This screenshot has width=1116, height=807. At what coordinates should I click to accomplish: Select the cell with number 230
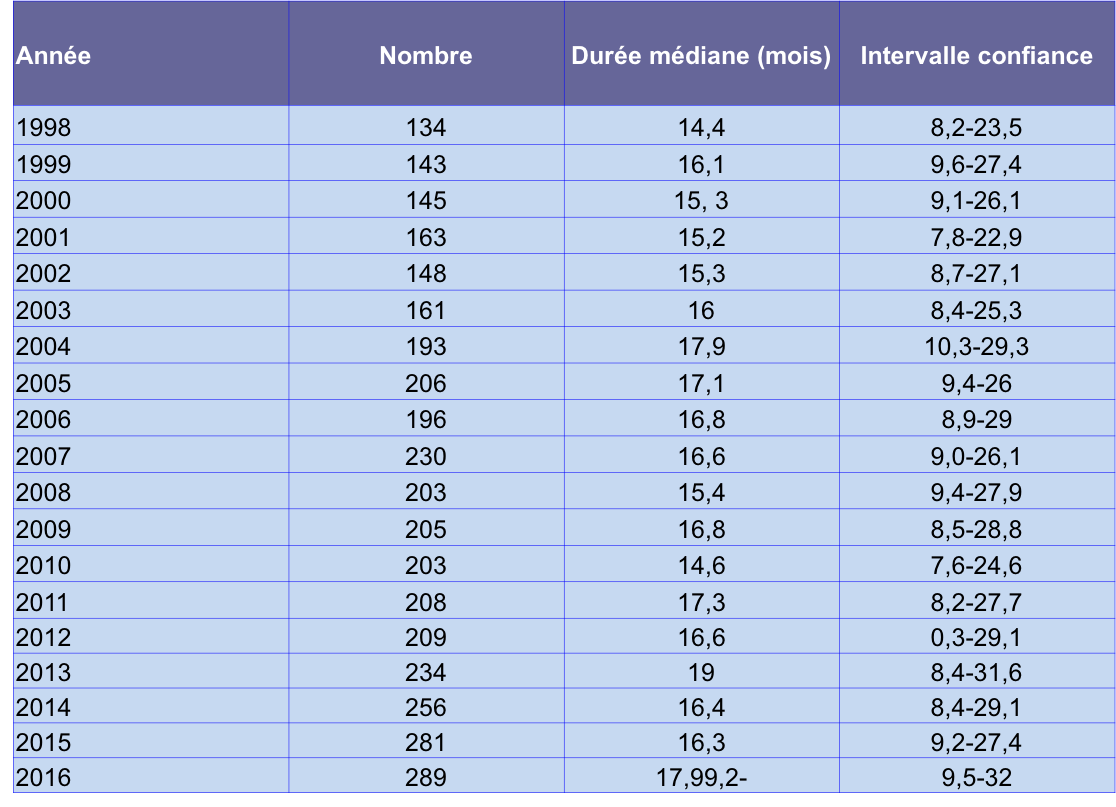[x=426, y=456]
